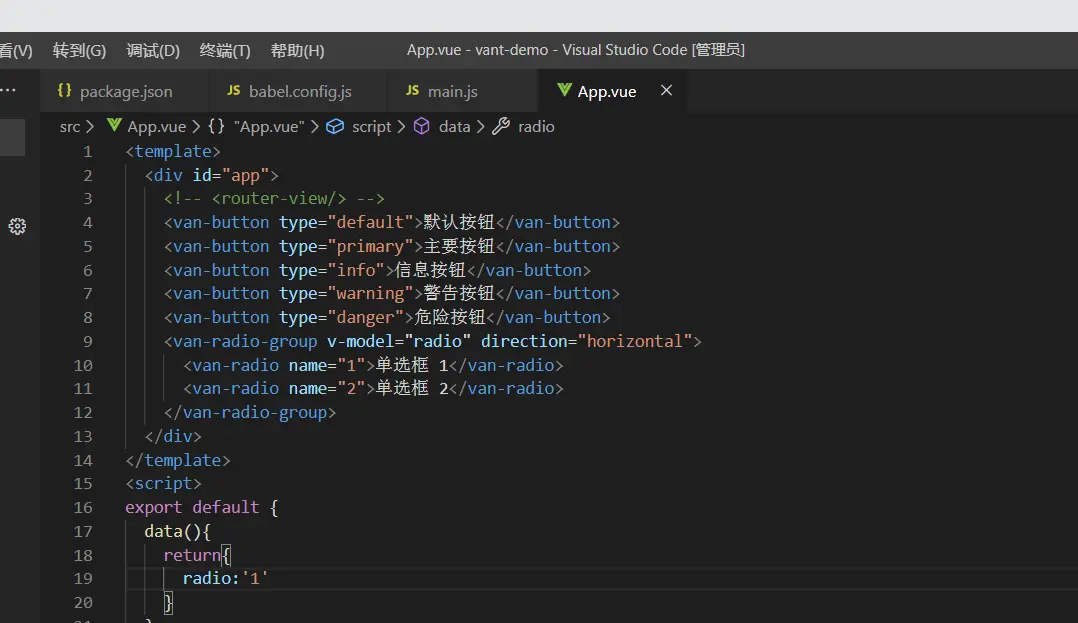Expand the quoted "App.vue" breadcrumb segment
Viewport: 1078px width, 623px height.
click(268, 127)
